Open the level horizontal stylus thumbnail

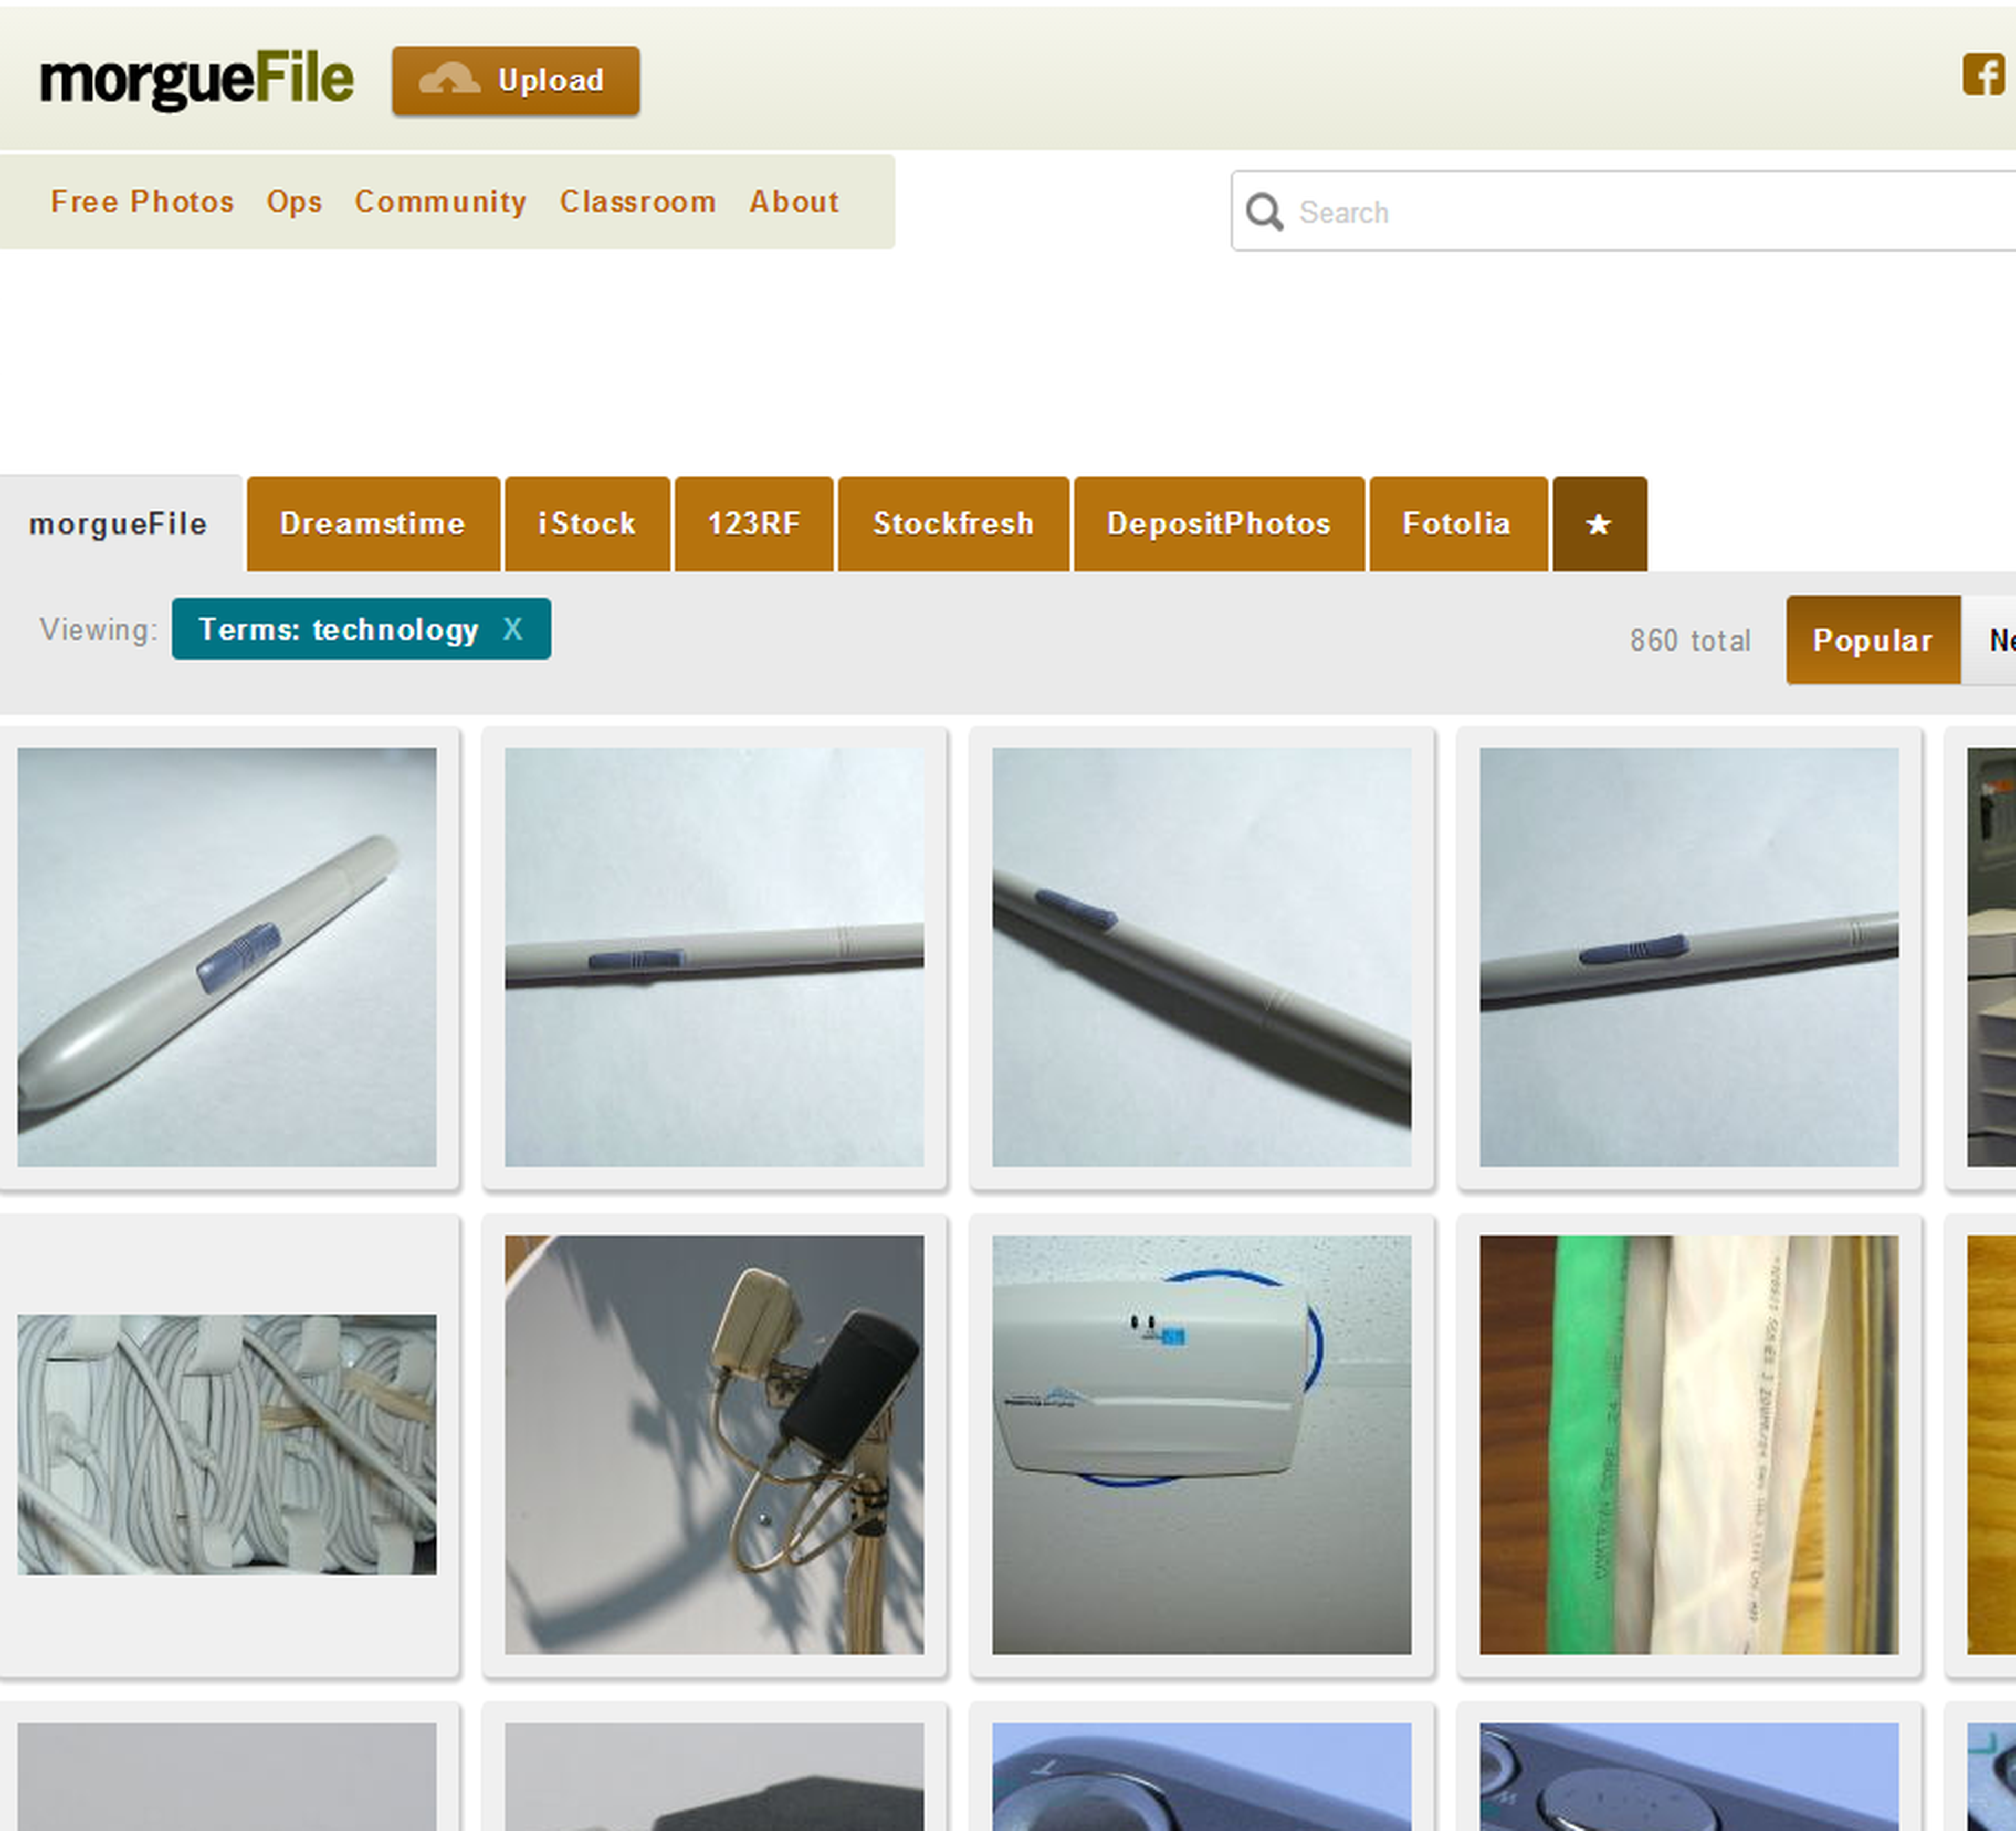(x=714, y=957)
